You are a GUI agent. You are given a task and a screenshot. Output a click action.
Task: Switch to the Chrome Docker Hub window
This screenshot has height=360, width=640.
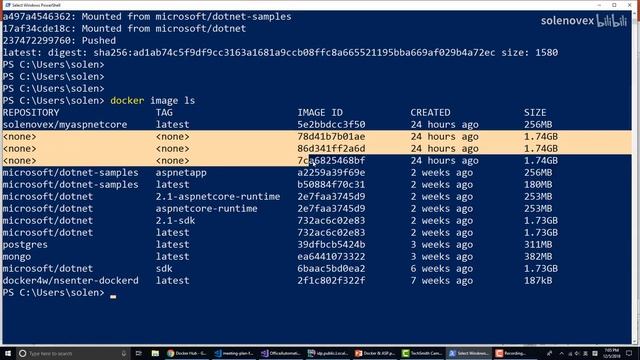(187, 353)
